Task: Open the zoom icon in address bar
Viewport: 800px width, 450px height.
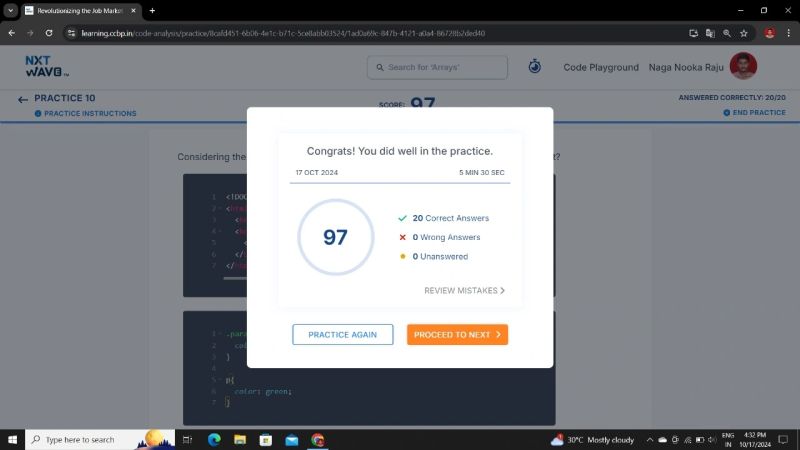Action: (x=727, y=33)
